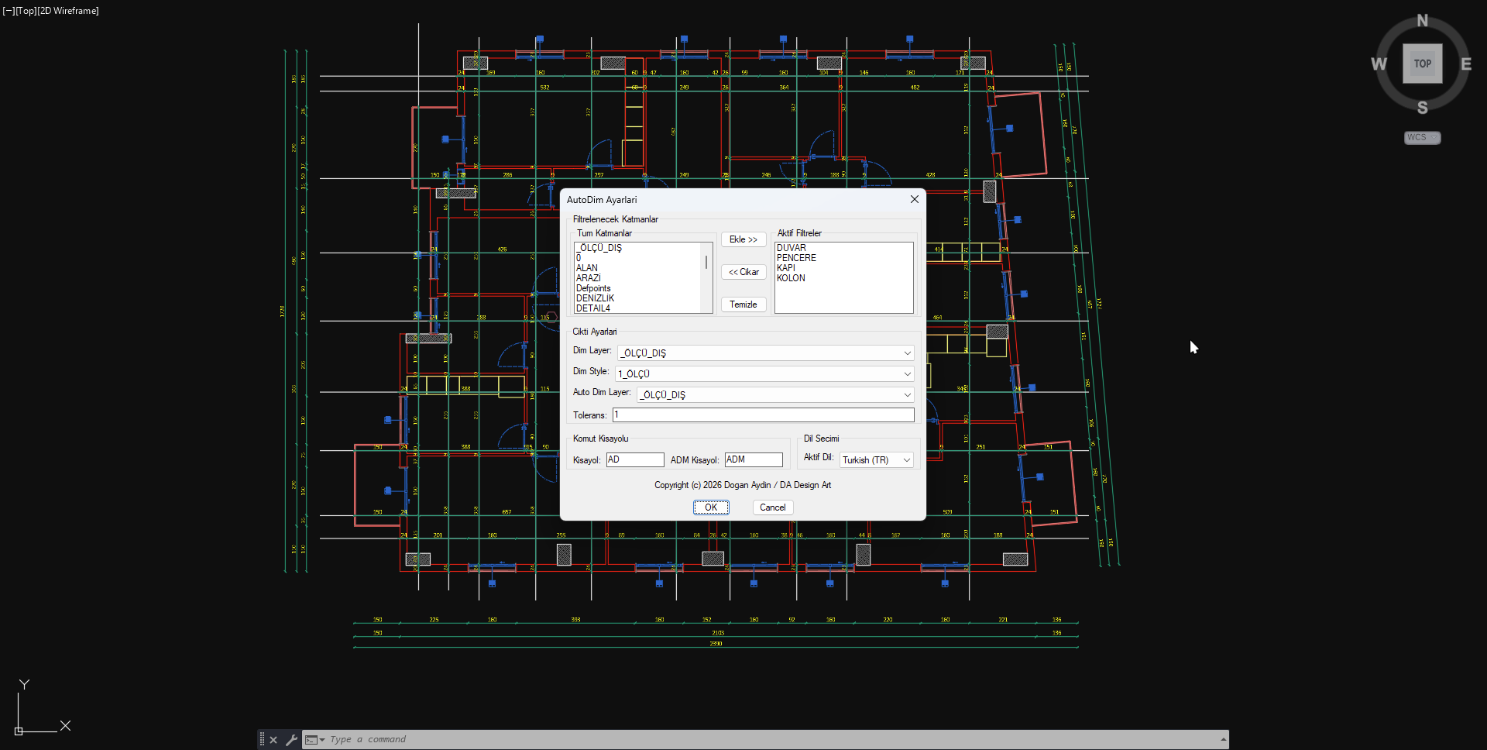Click the Kisayol input field containing AD
Image resolution: width=1487 pixels, height=750 pixels.
click(x=635, y=460)
